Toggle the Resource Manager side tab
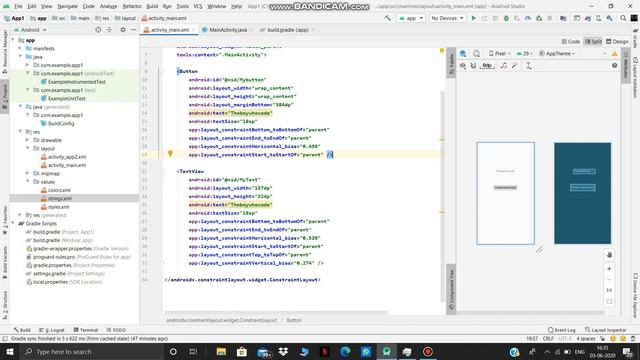The height and width of the screenshot is (360, 640). click(4, 52)
